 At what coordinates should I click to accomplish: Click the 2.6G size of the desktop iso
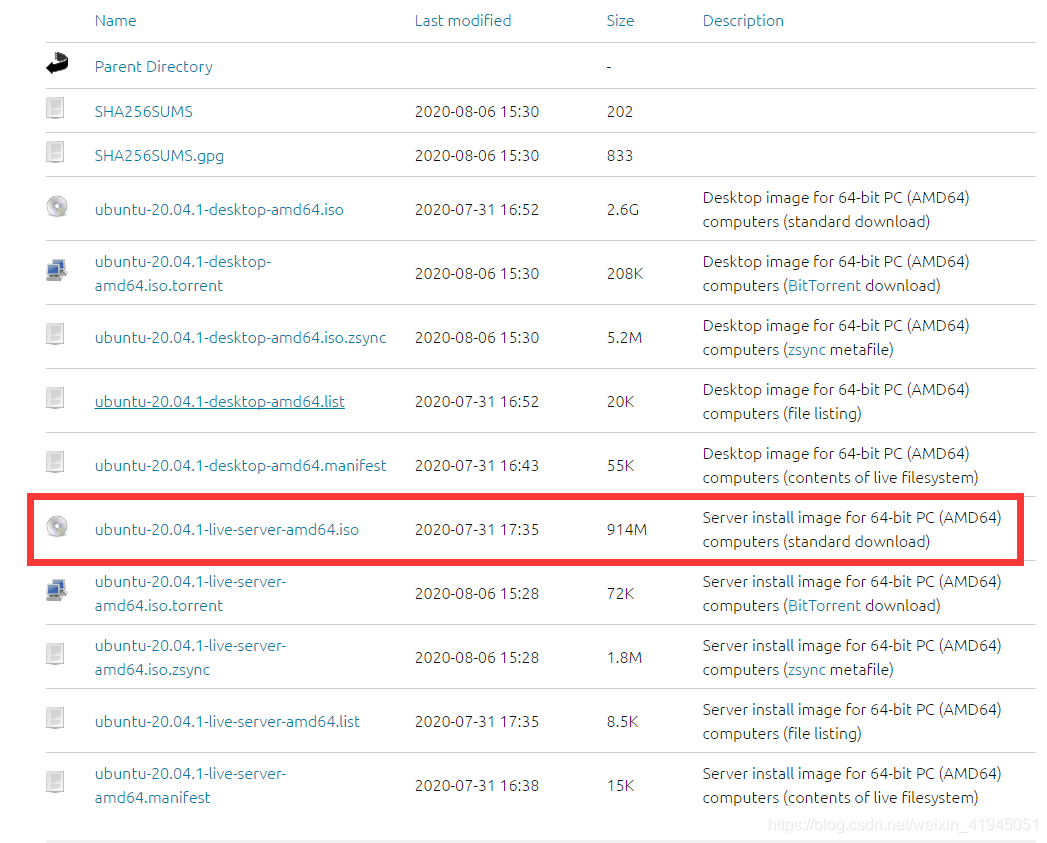click(622, 210)
